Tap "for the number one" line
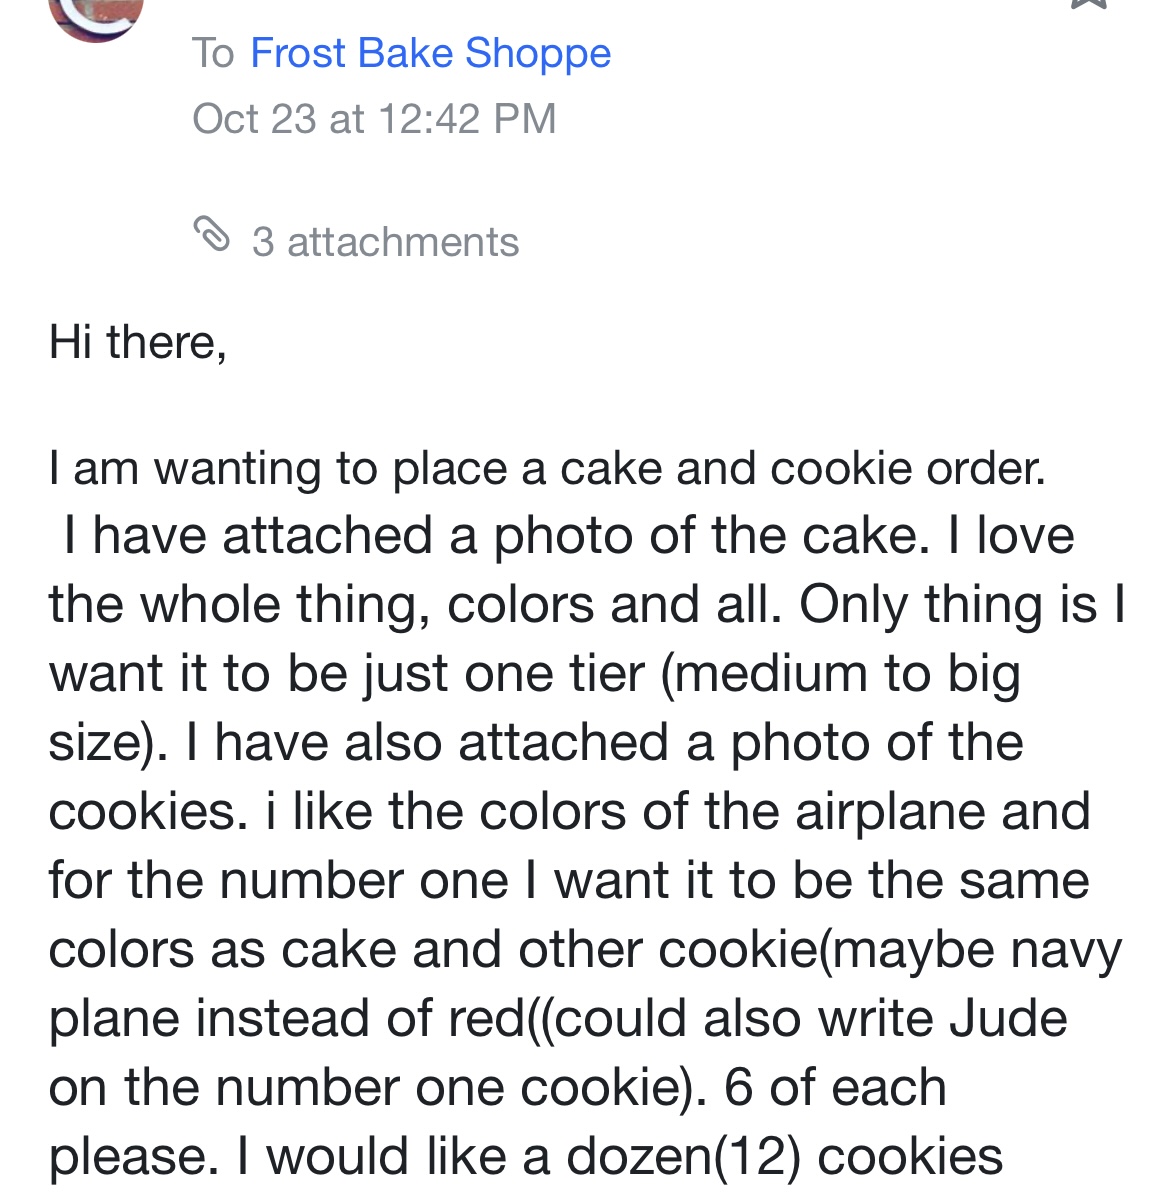Viewport: 1168px width, 1200px height. point(278,880)
